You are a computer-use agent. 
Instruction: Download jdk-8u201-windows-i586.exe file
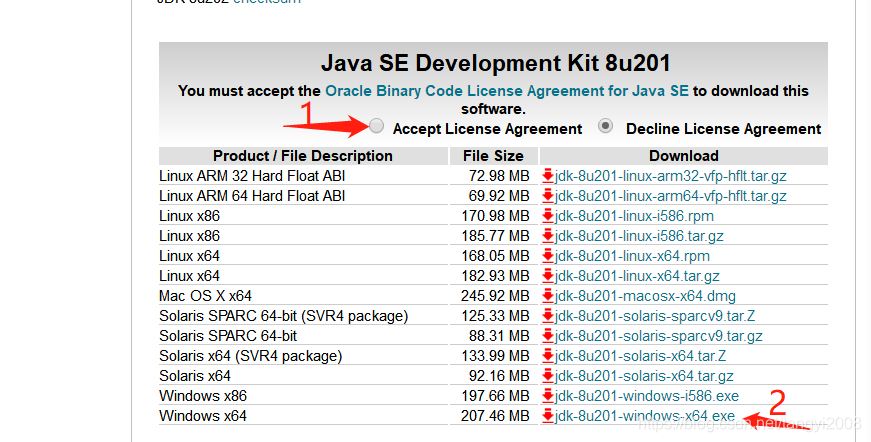pos(647,396)
